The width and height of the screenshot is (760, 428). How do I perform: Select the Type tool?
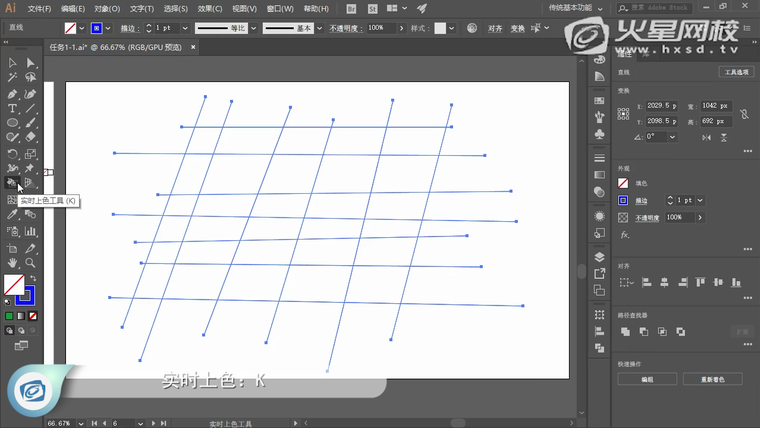click(x=12, y=108)
